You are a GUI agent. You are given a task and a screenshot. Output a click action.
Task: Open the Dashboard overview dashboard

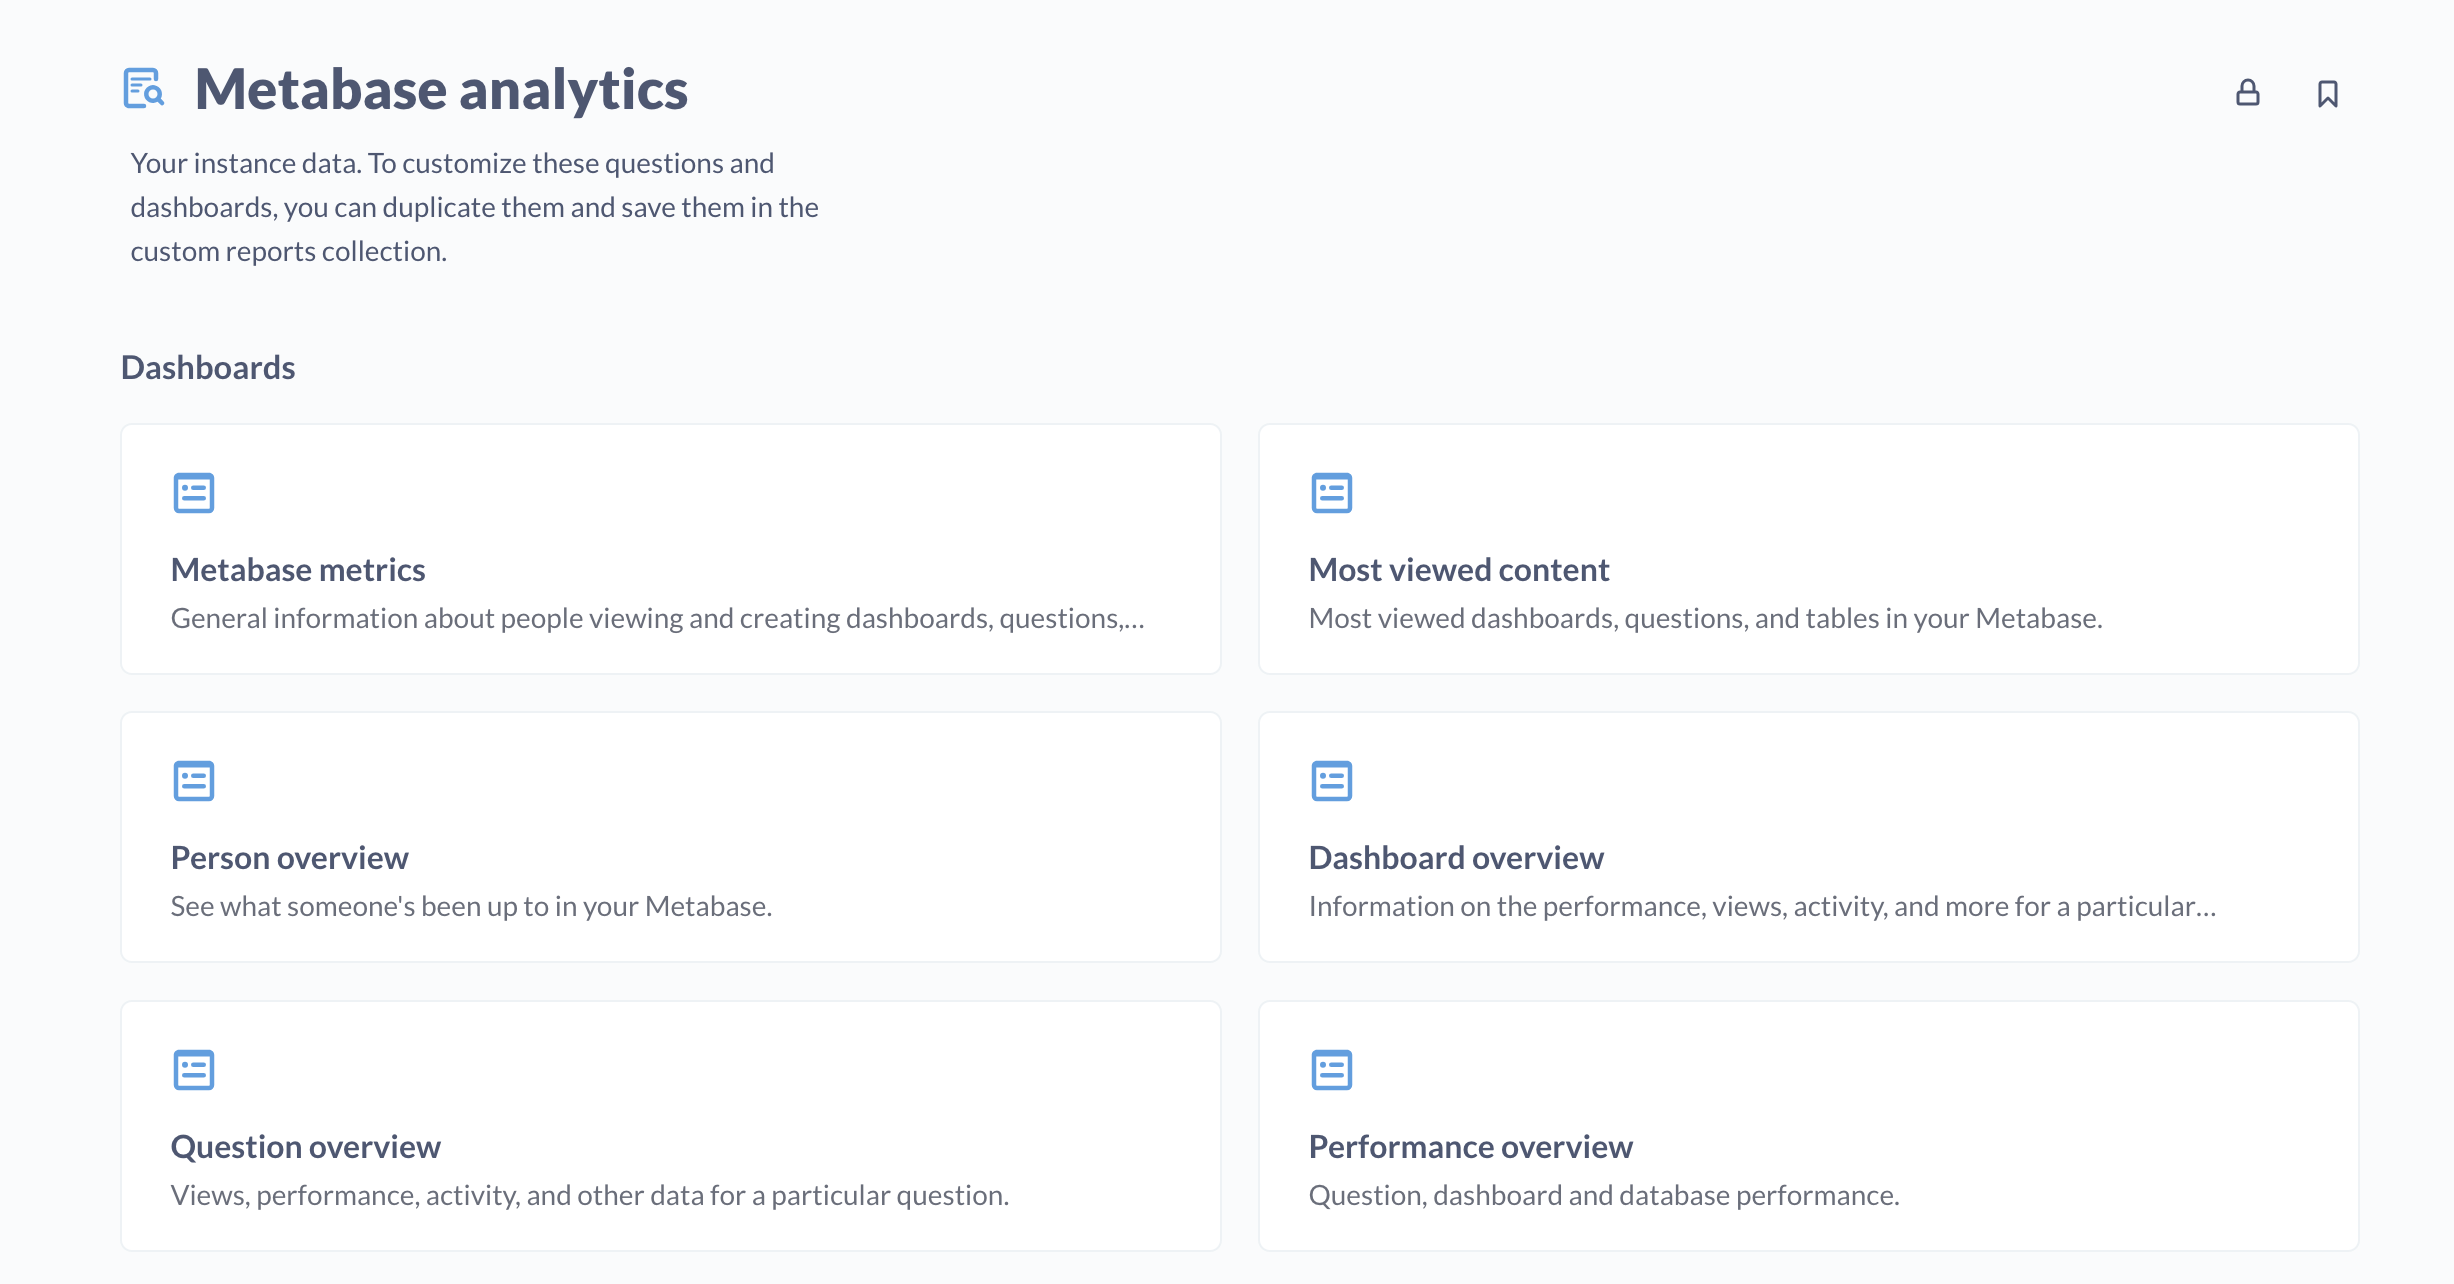(x=1455, y=857)
